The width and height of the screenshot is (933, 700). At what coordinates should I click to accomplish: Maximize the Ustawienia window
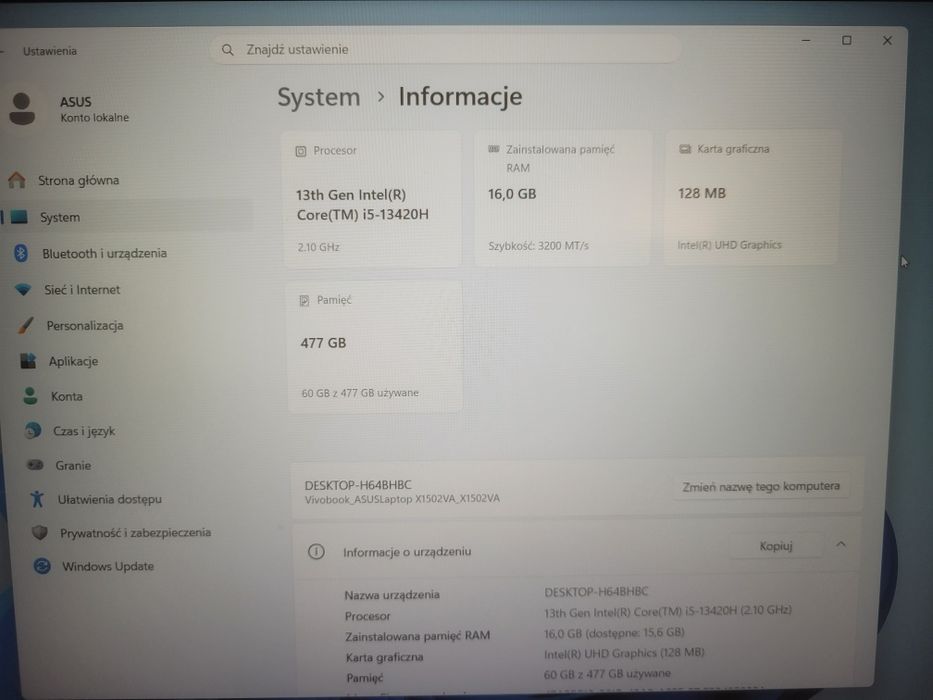(x=847, y=40)
